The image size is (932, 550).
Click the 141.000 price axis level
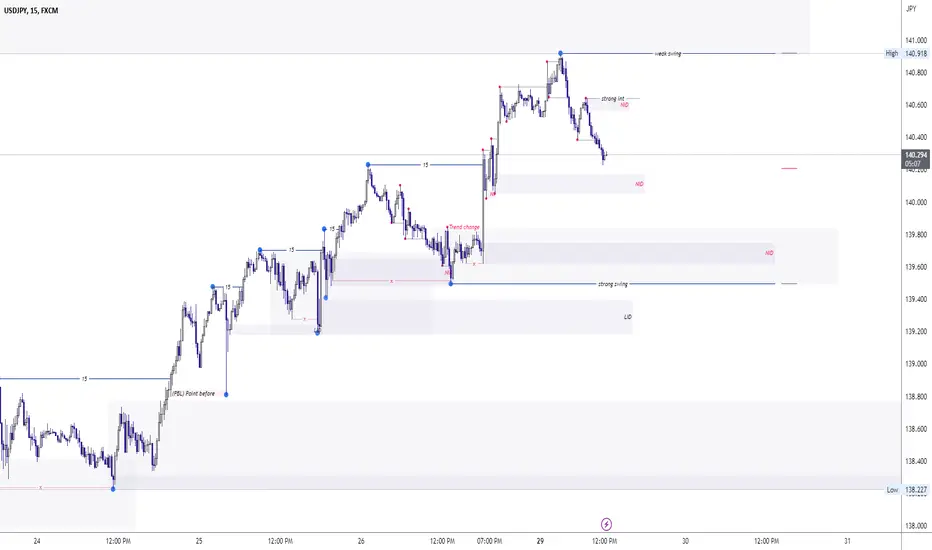915,39
